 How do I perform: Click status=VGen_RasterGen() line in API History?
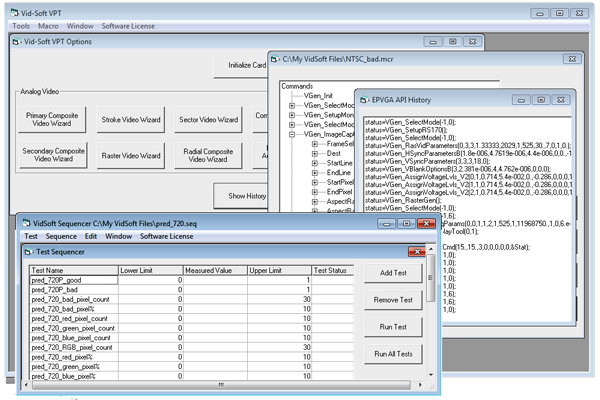403,200
